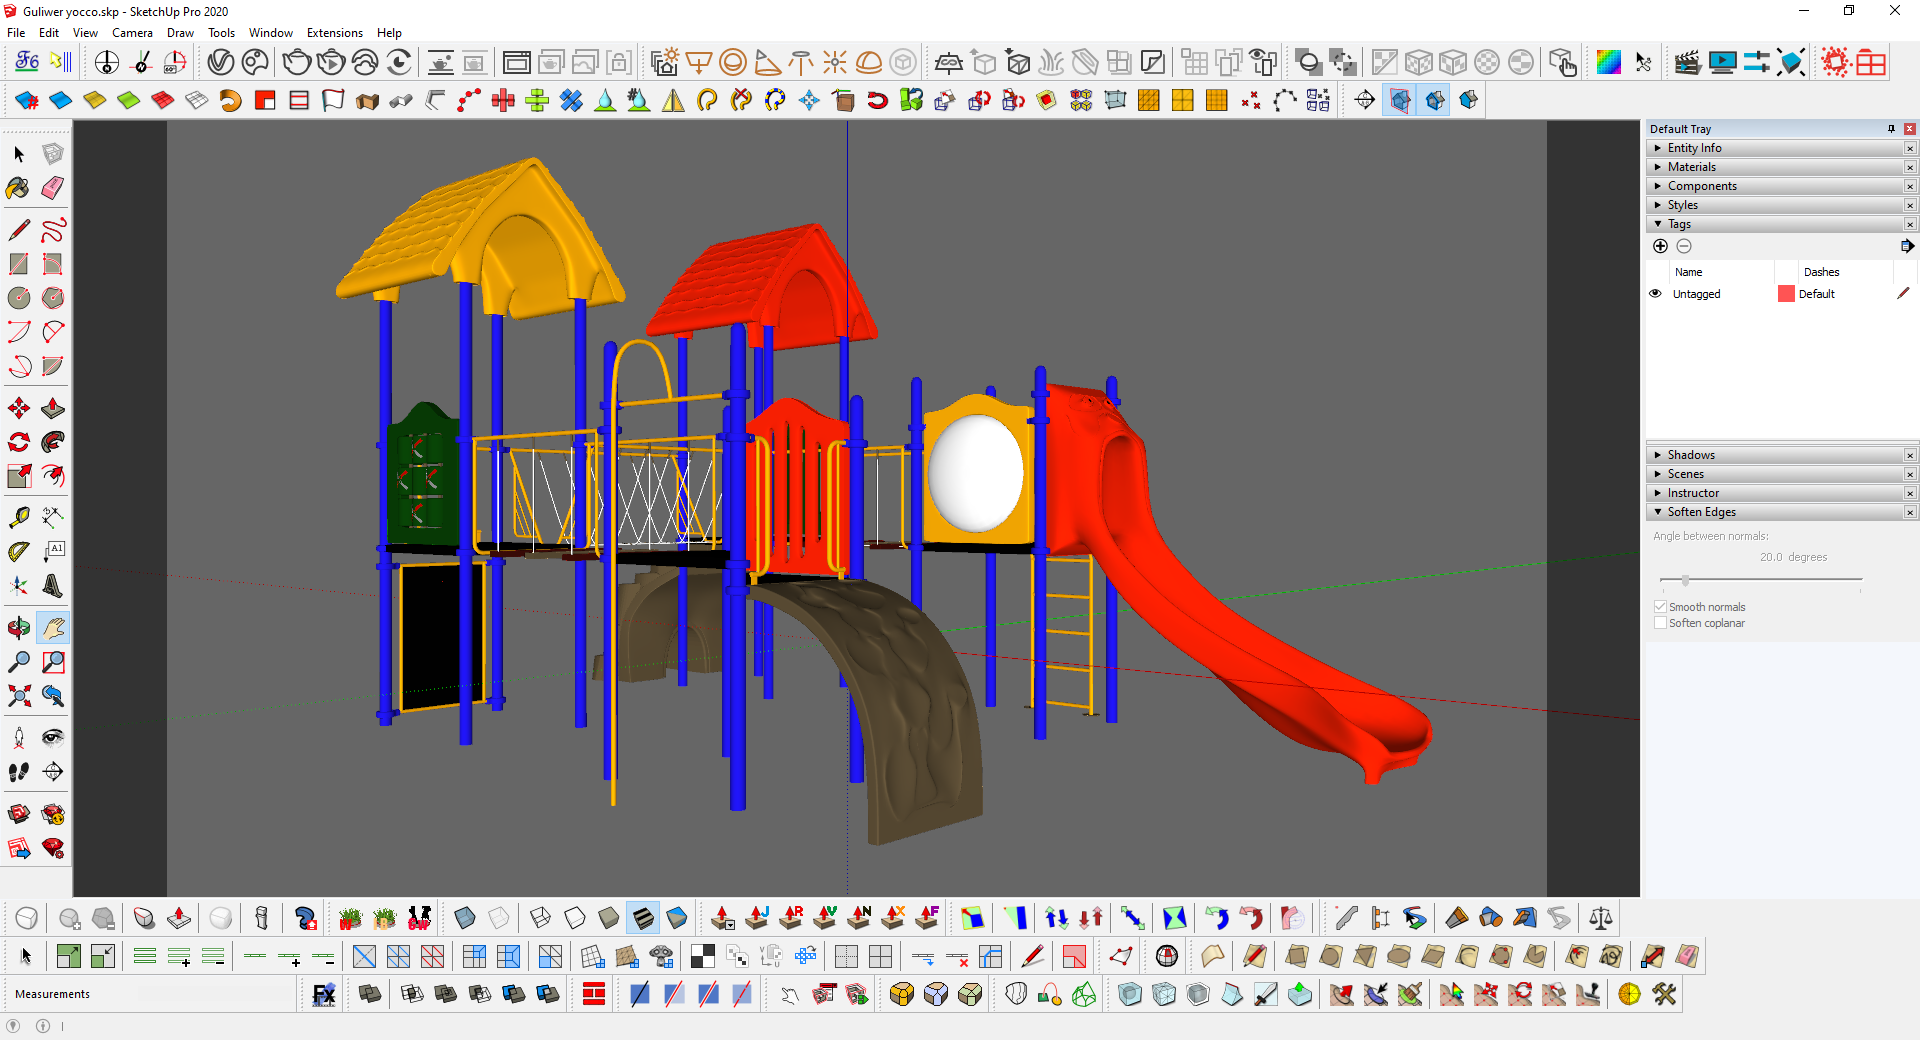Click the Remove Tag minus button
The image size is (1920, 1040).
pos(1684,246)
